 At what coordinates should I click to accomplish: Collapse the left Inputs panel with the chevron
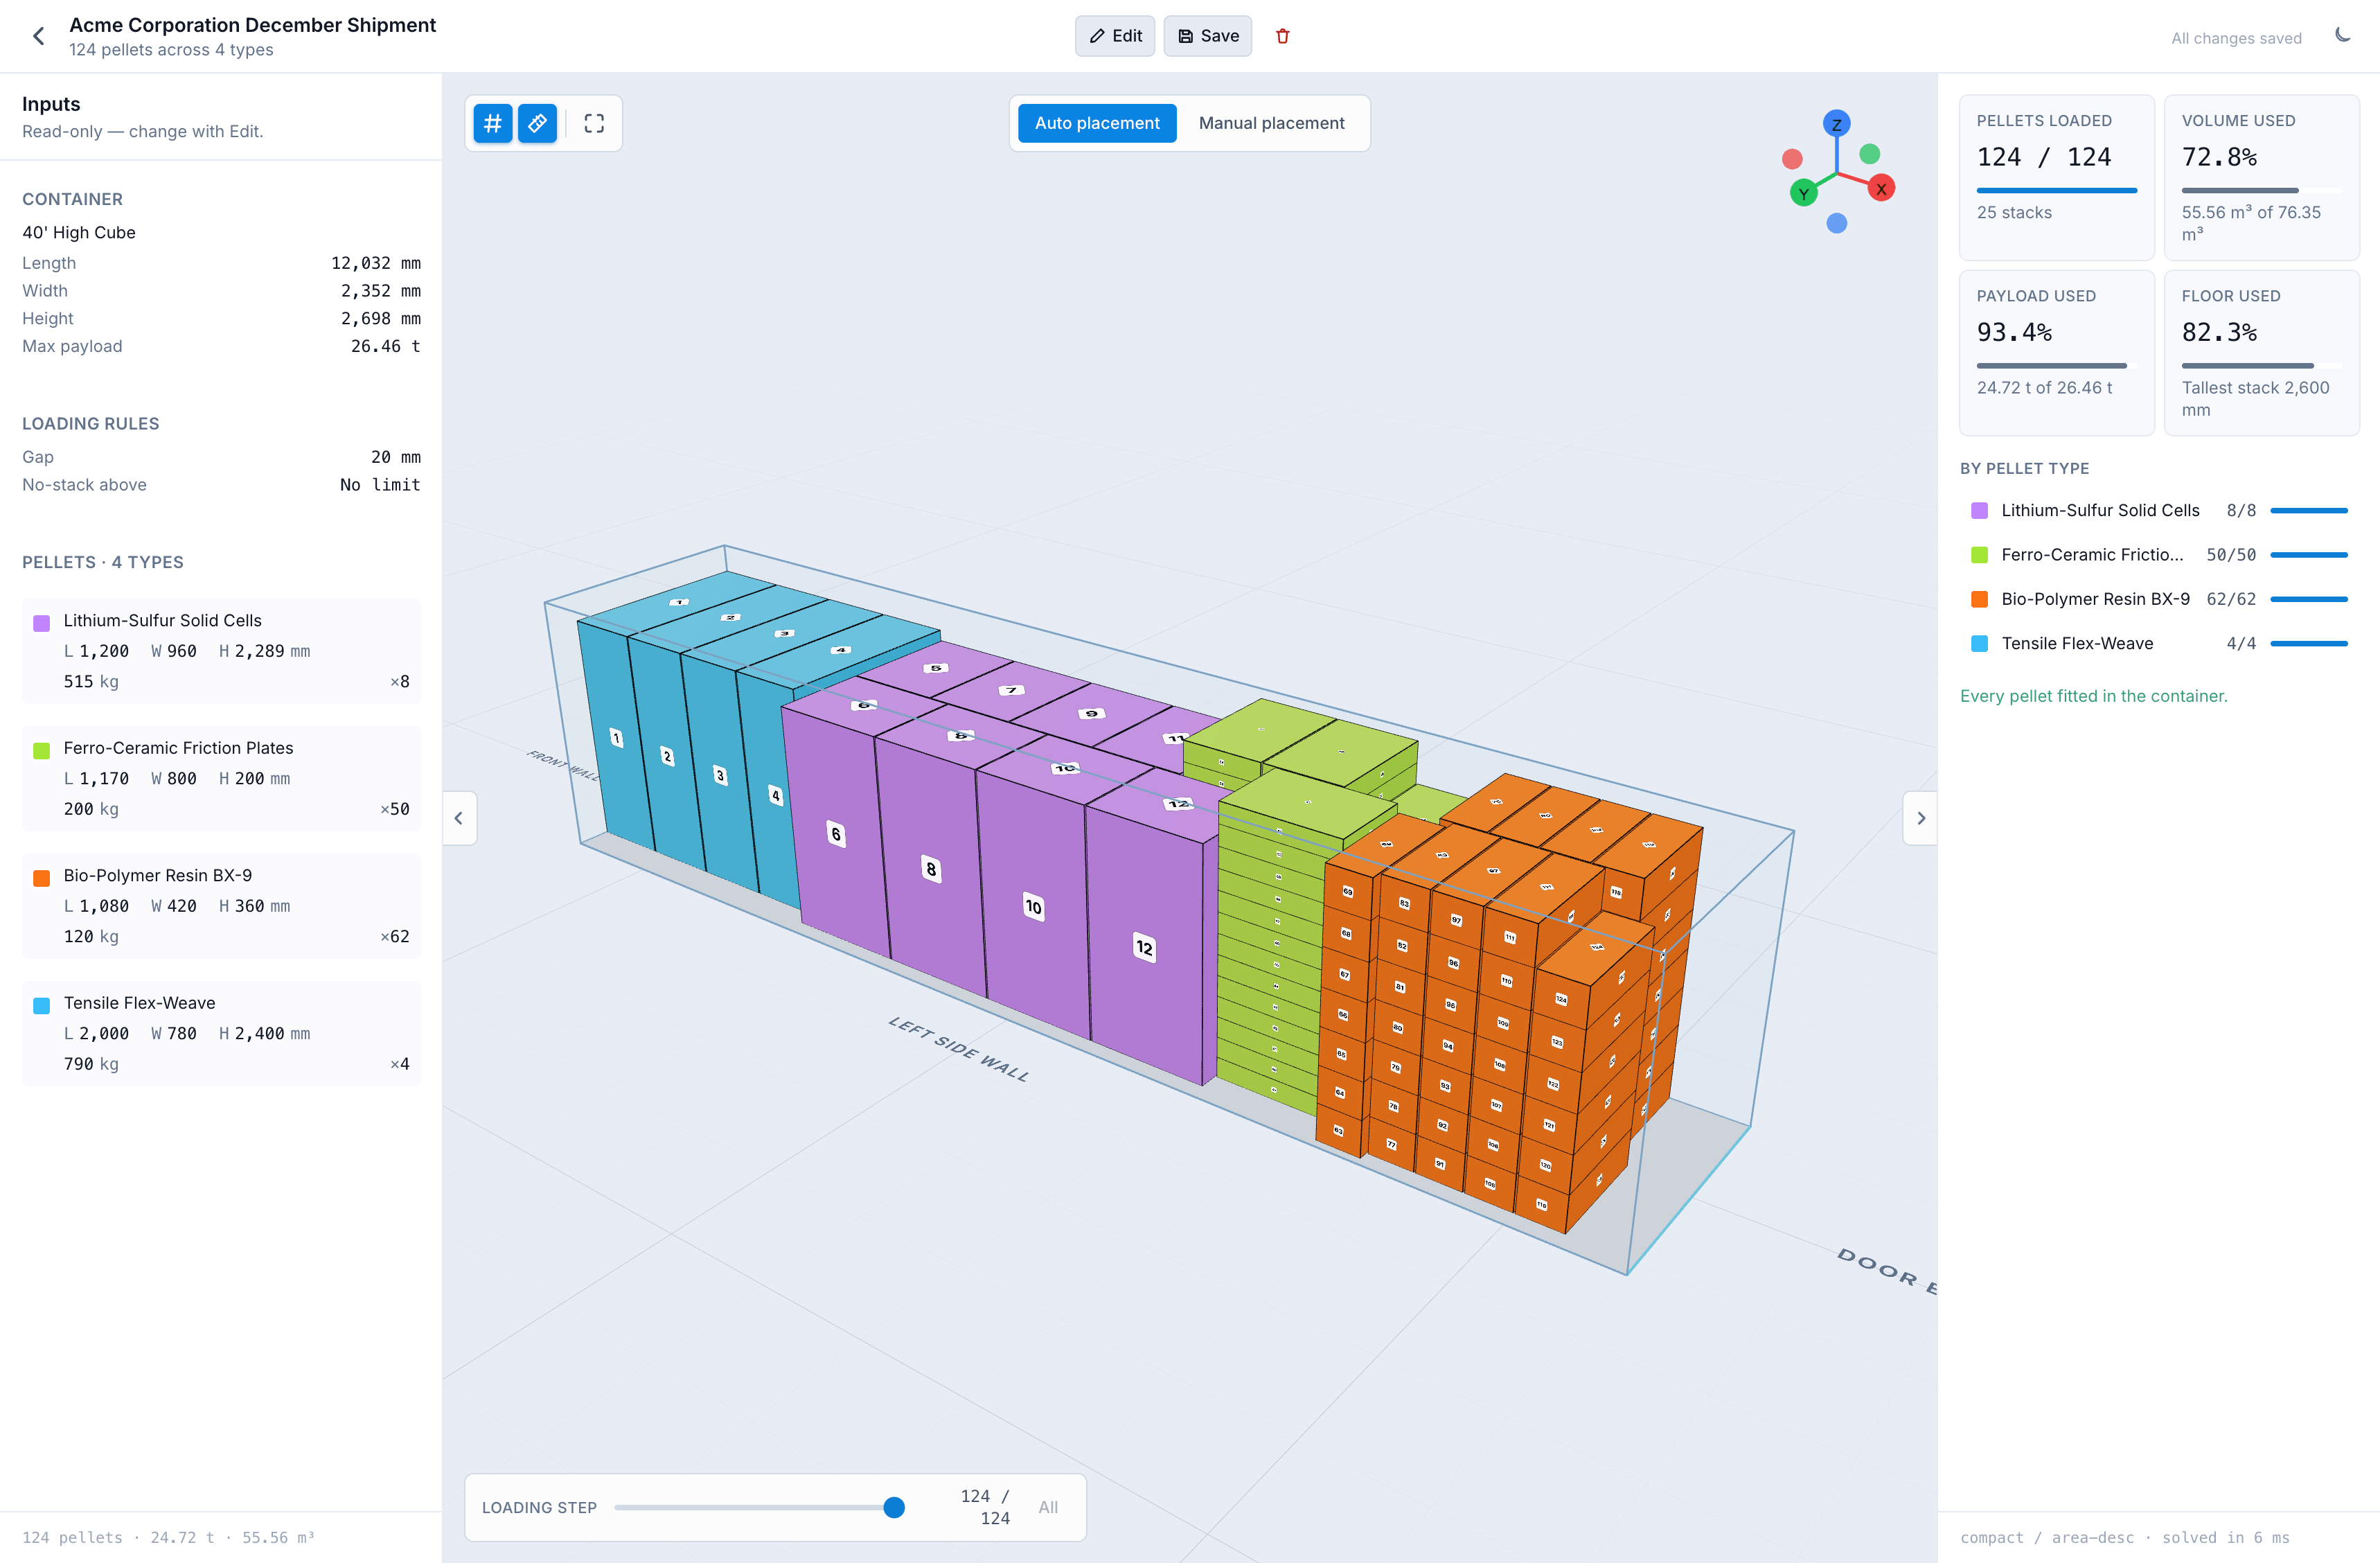click(459, 818)
